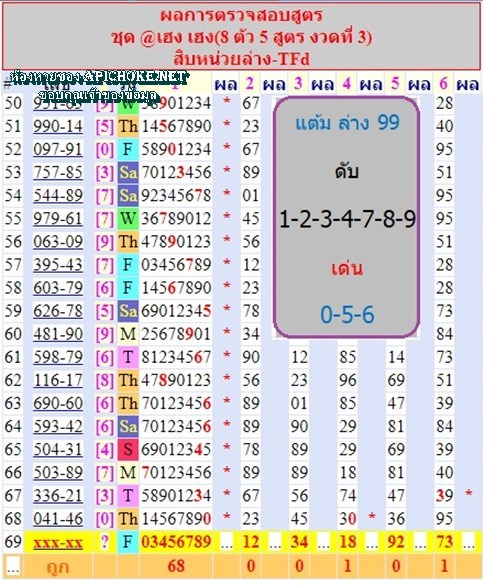Click the red xxx-xx prediction link
This screenshot has height=585, width=484.
click(58, 542)
